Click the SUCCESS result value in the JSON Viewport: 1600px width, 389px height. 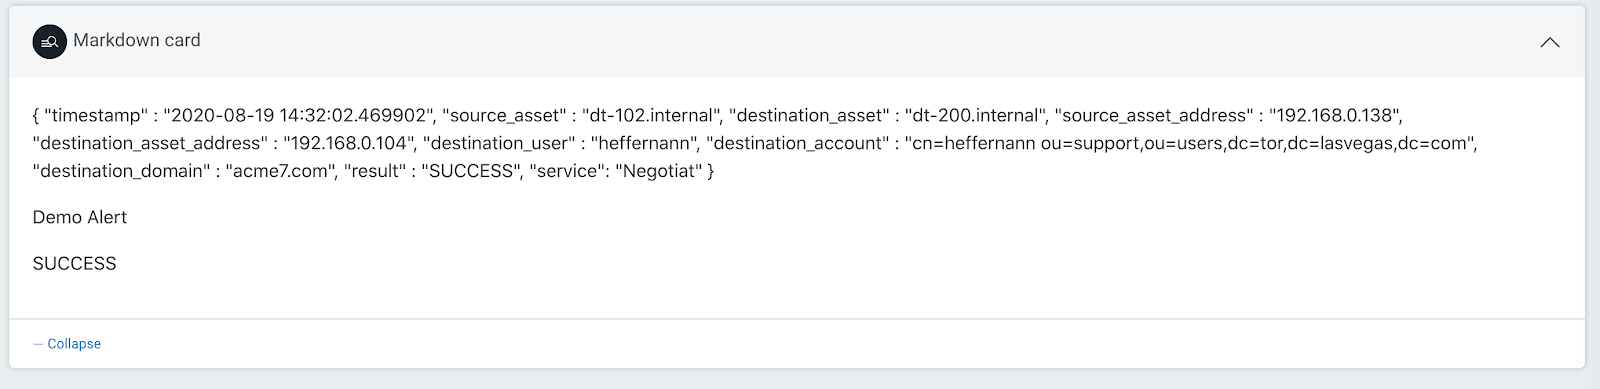tap(470, 172)
